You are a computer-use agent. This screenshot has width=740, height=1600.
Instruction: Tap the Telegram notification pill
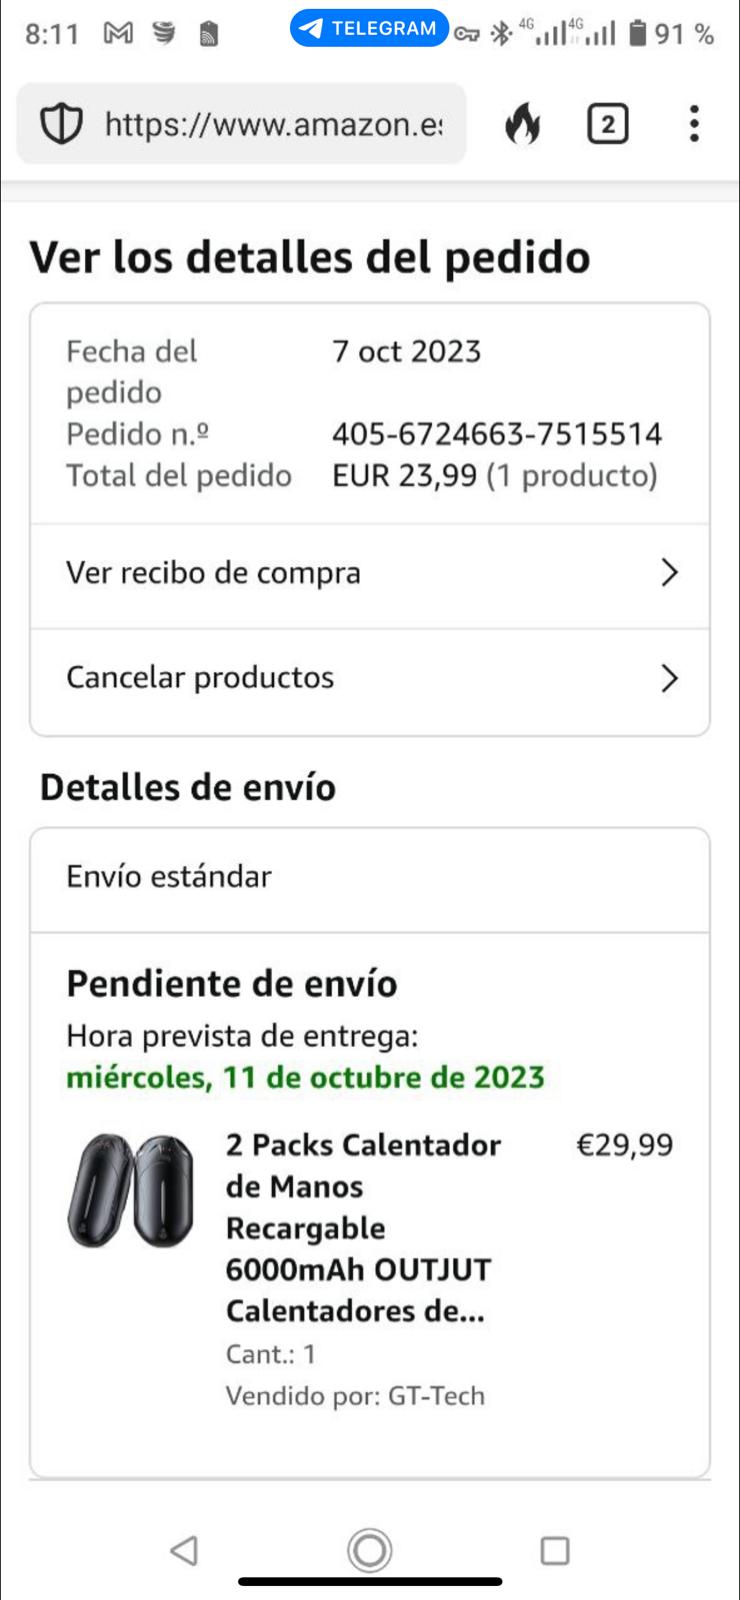point(369,28)
